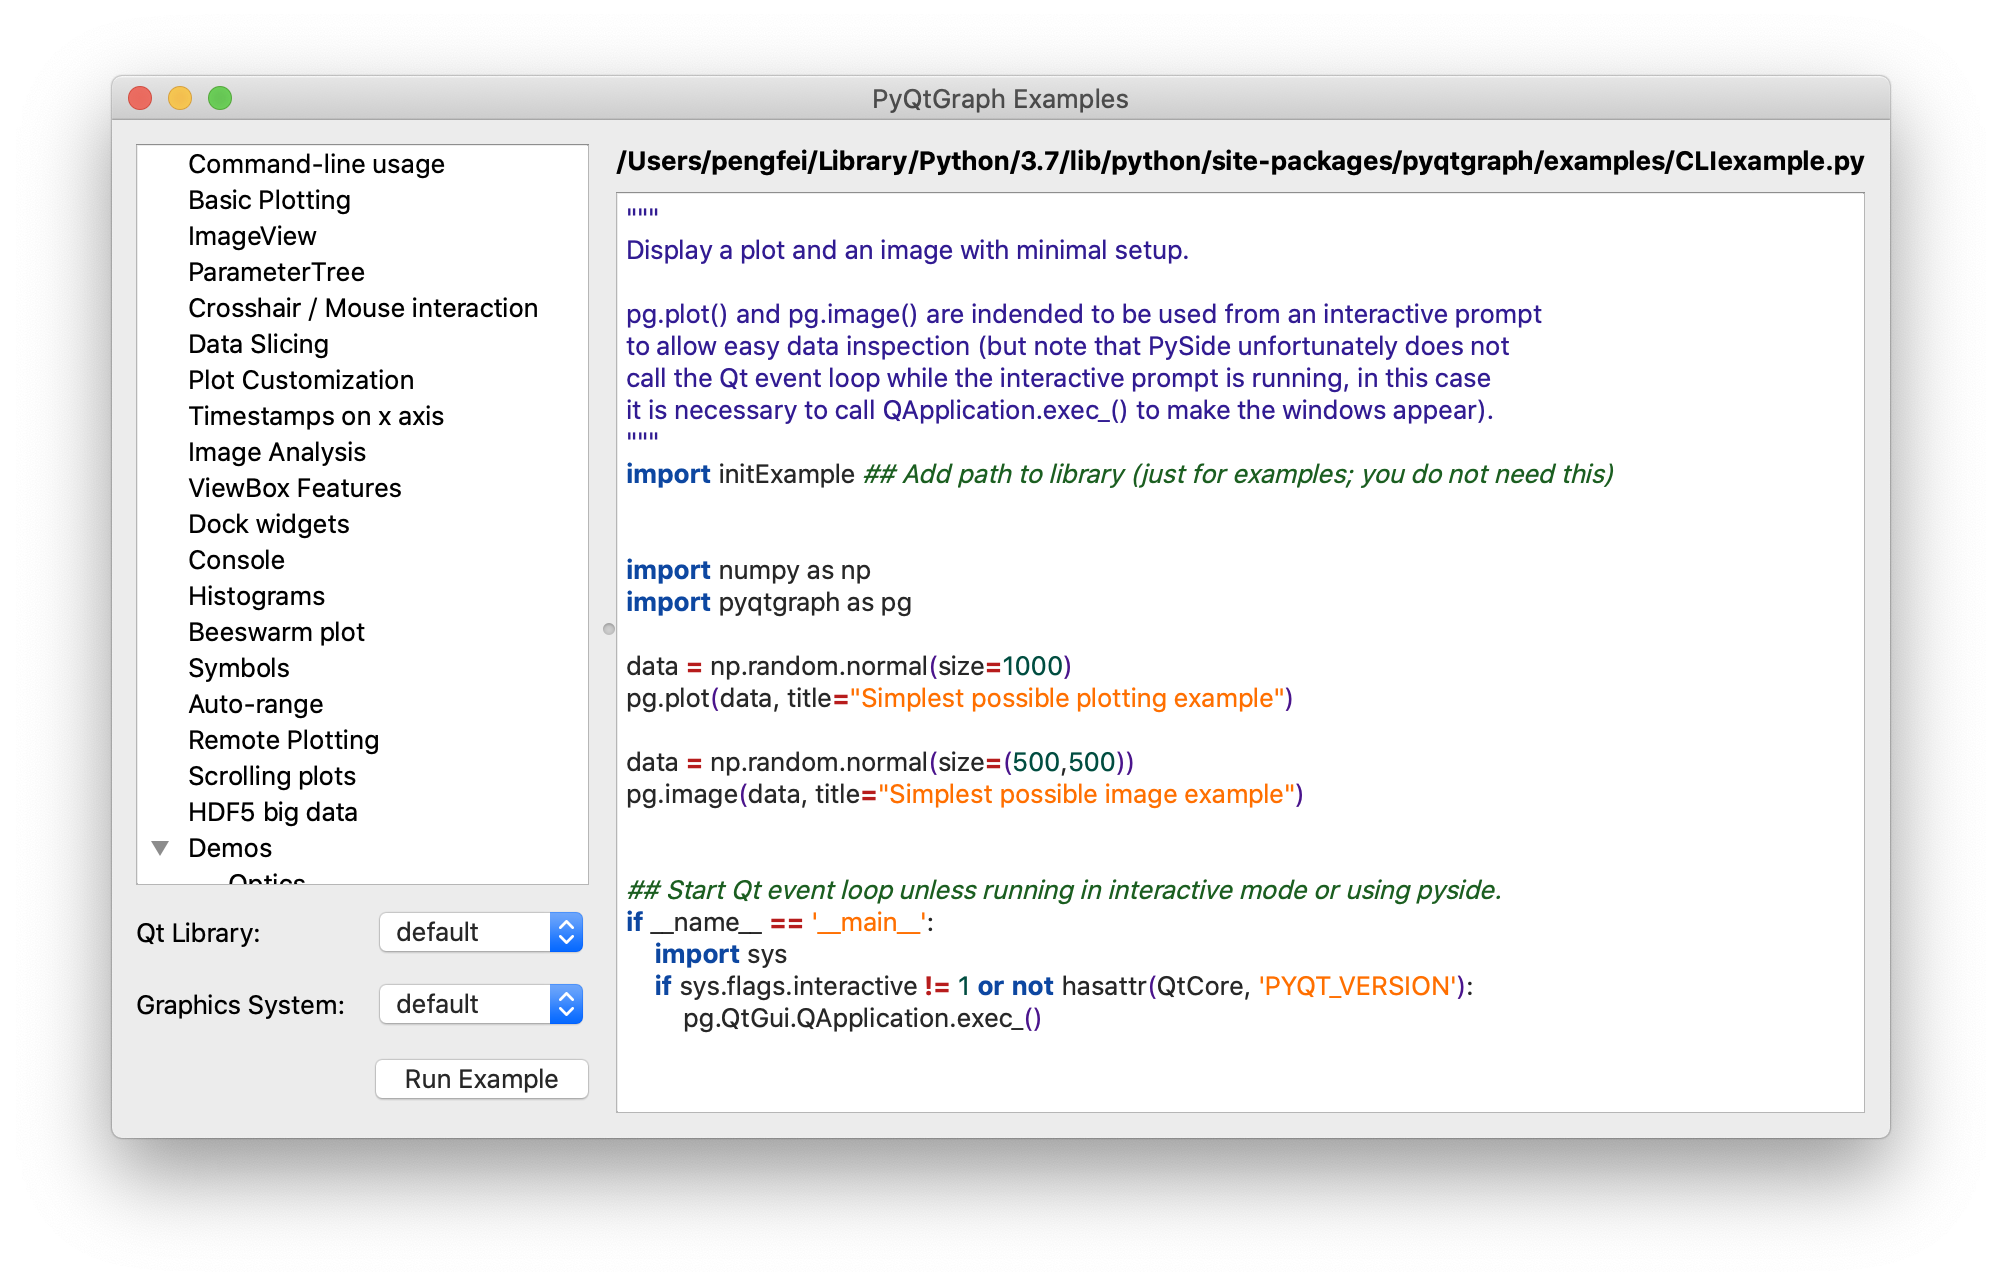Viewport: 2002px width, 1286px height.
Task: Open the Qt Library dropdown
Action: [x=481, y=932]
